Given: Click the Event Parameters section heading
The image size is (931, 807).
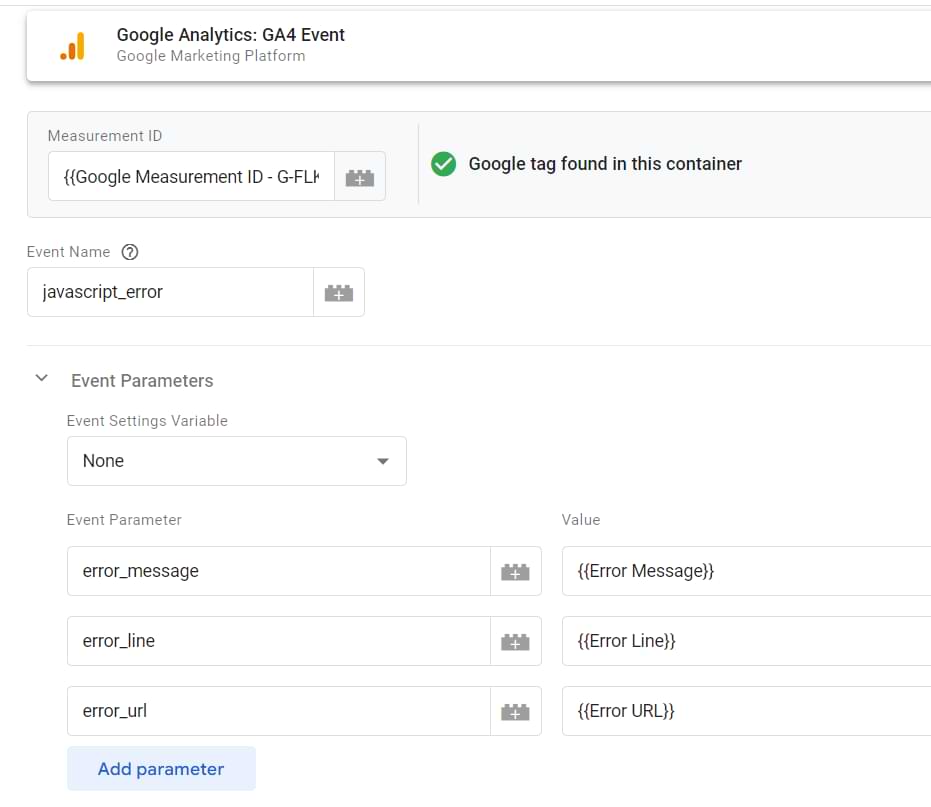Looking at the screenshot, I should [142, 381].
